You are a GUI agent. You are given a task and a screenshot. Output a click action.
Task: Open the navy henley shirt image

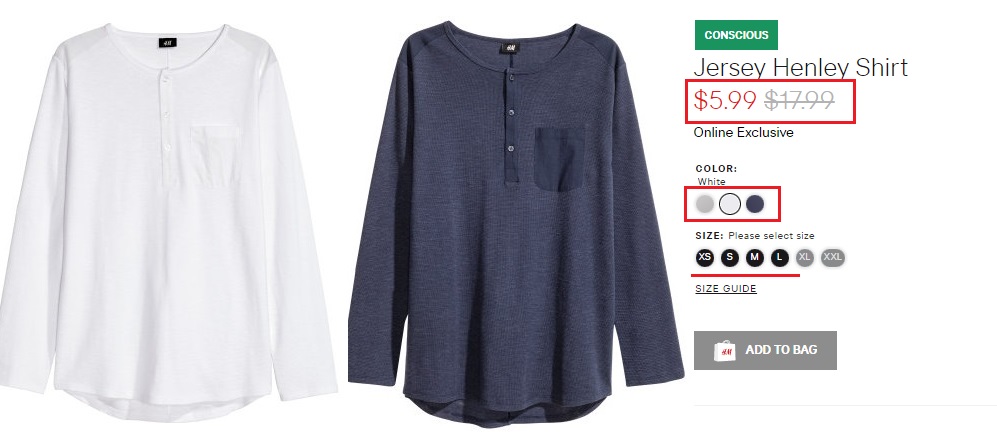[515, 224]
